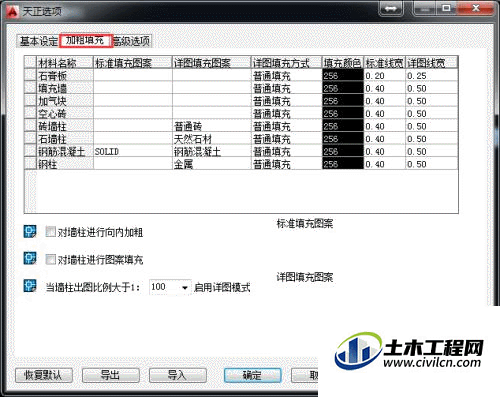This screenshot has width=500, height=397.
Task: Click the help icon beside 对墙柱进行向内加粗
Action: pos(30,231)
